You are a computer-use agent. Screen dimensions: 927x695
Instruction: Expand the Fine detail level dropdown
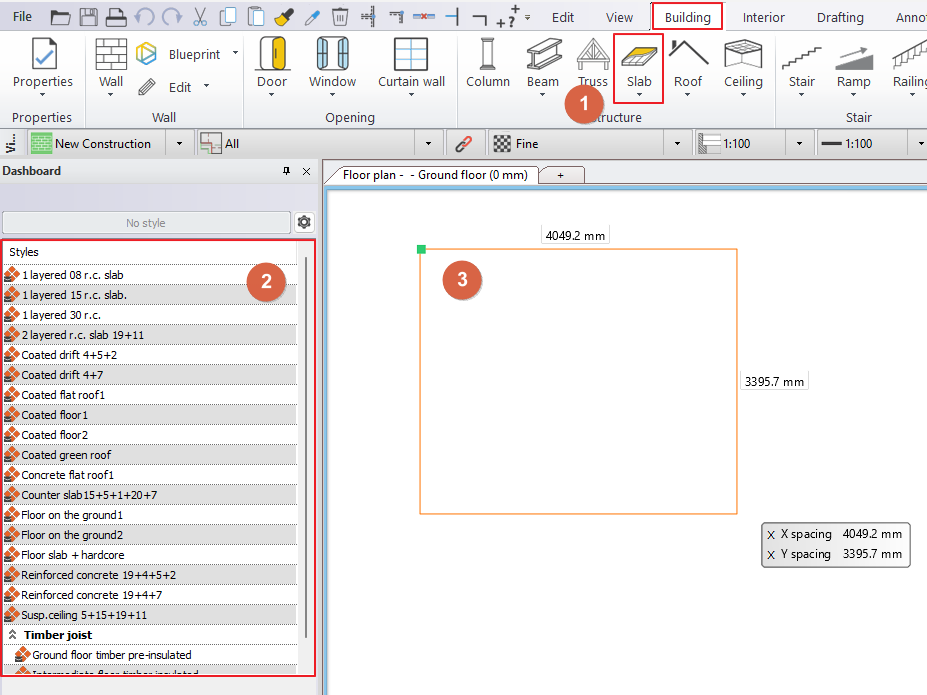(x=677, y=144)
